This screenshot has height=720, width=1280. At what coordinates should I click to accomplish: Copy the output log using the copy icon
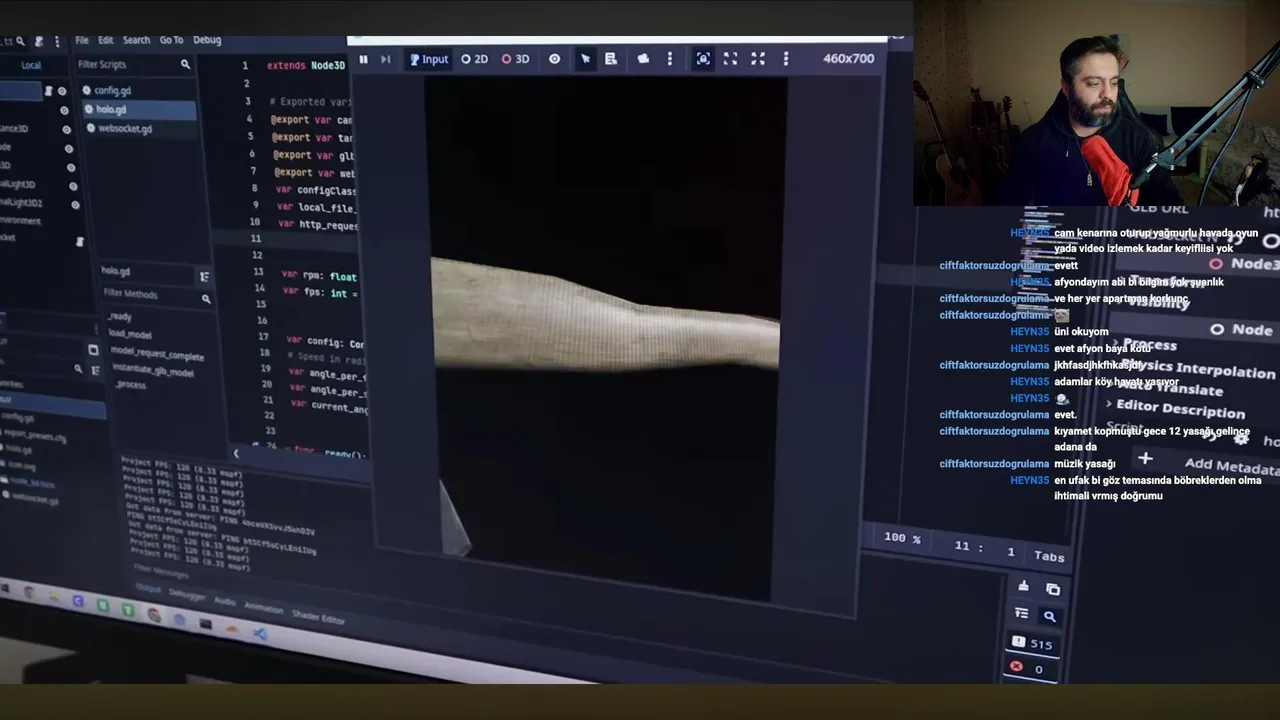(x=1052, y=589)
